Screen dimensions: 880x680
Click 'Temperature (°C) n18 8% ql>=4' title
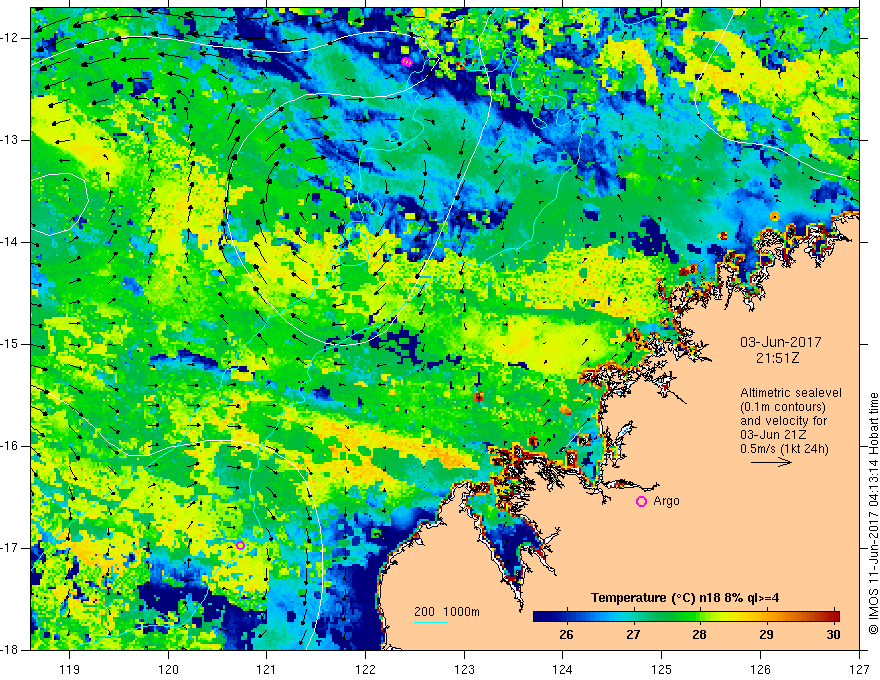685,598
